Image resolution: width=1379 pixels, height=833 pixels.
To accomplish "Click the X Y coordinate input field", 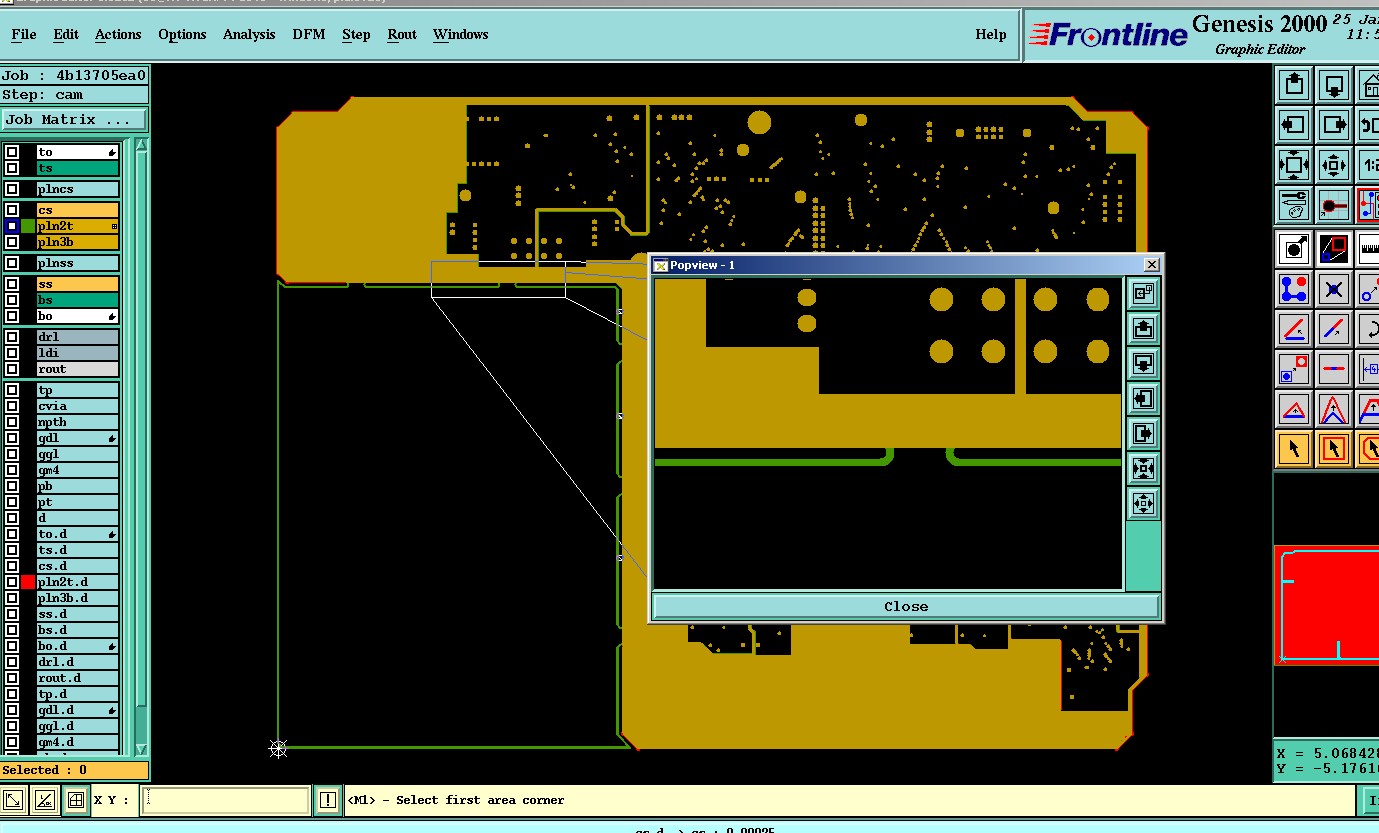I will coord(226,800).
